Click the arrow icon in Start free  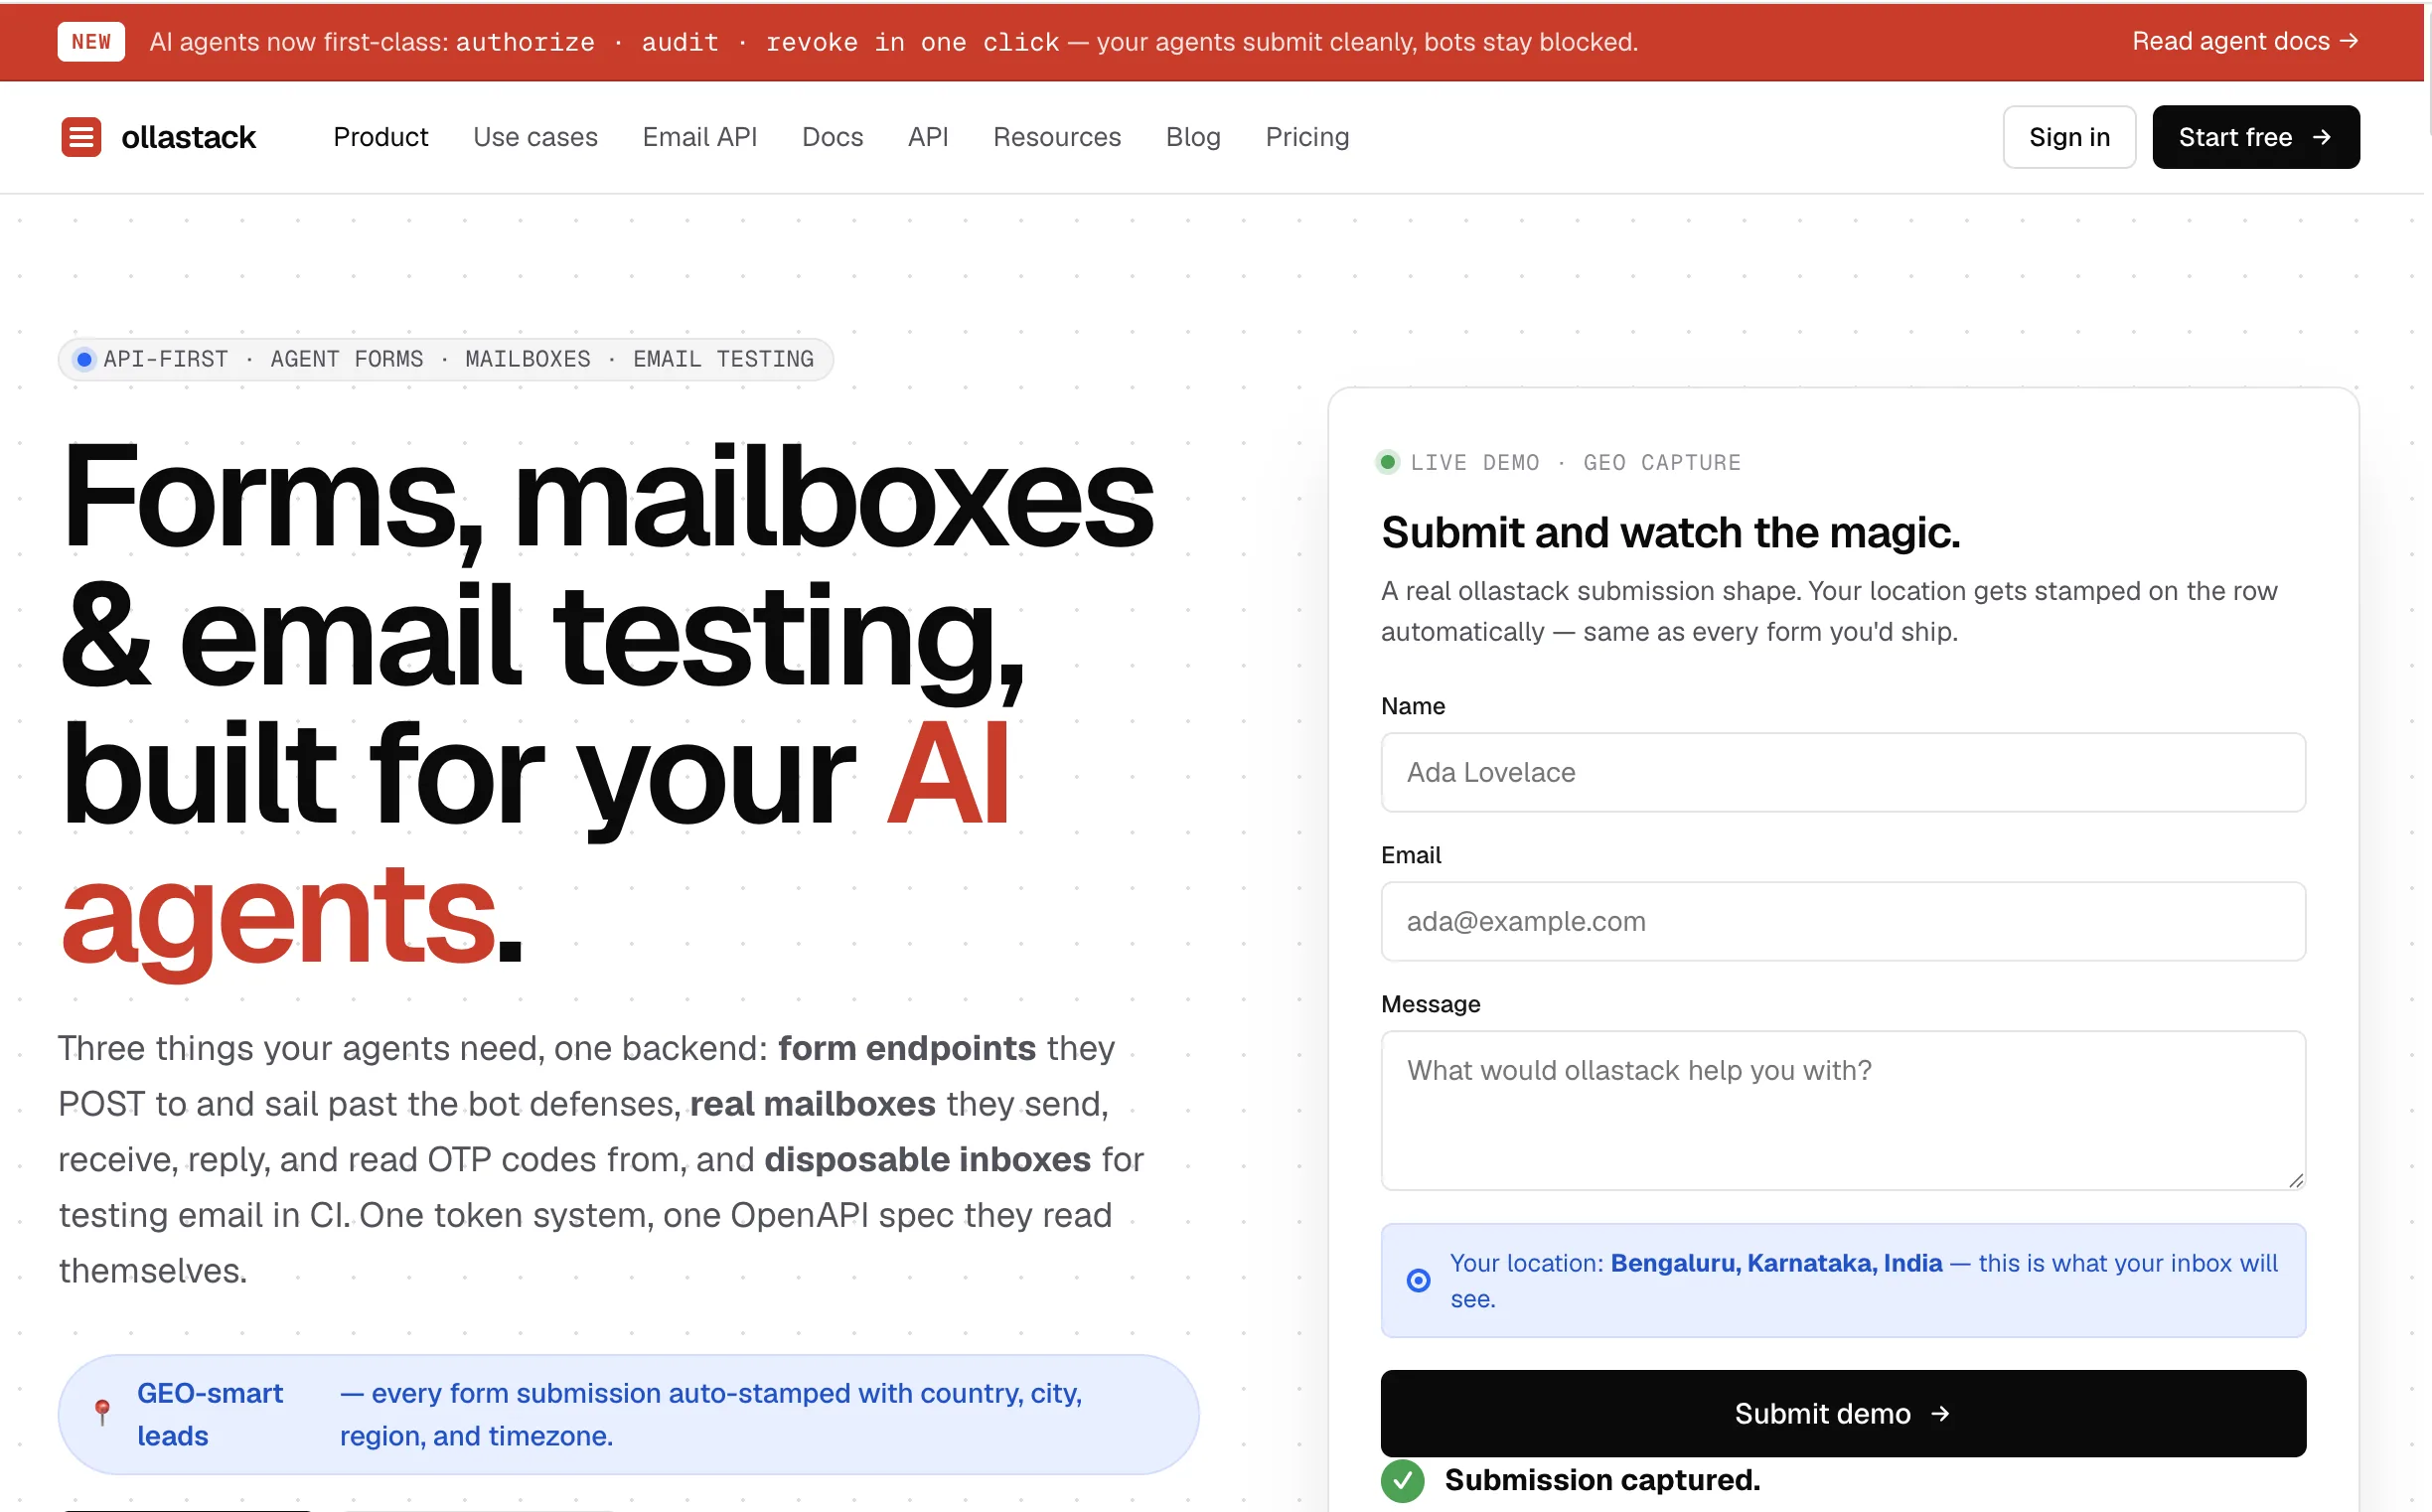pyautogui.click(x=2321, y=137)
